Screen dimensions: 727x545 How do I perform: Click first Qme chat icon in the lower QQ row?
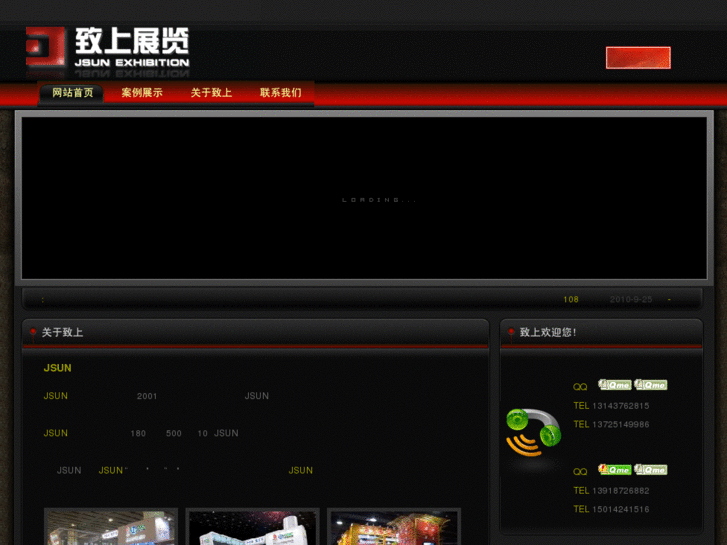tap(615, 469)
